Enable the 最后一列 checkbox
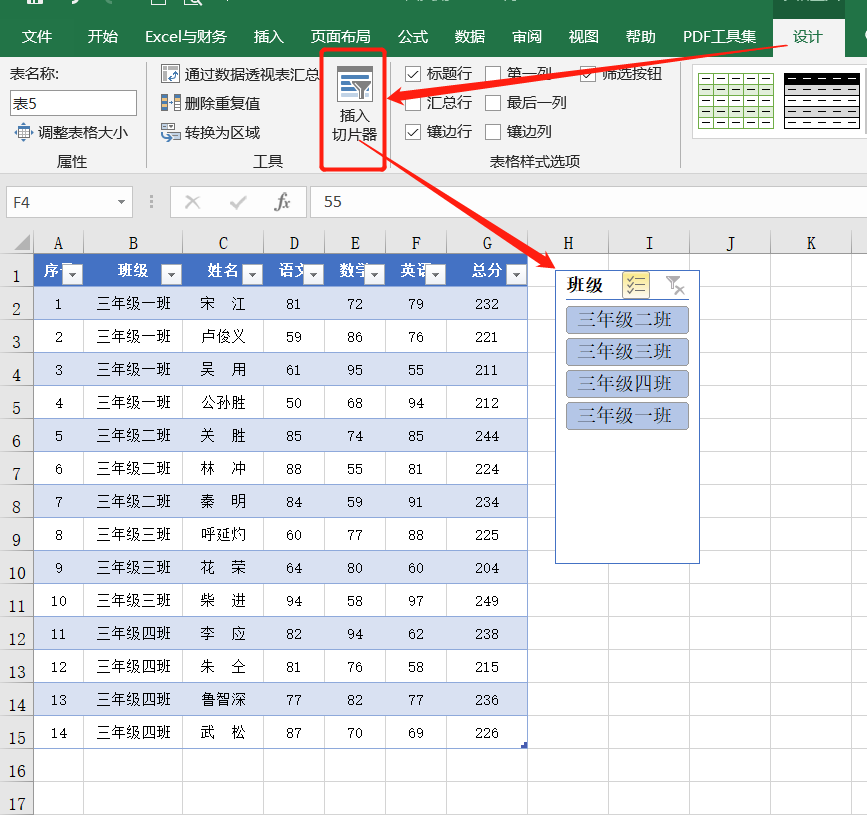 tap(493, 103)
